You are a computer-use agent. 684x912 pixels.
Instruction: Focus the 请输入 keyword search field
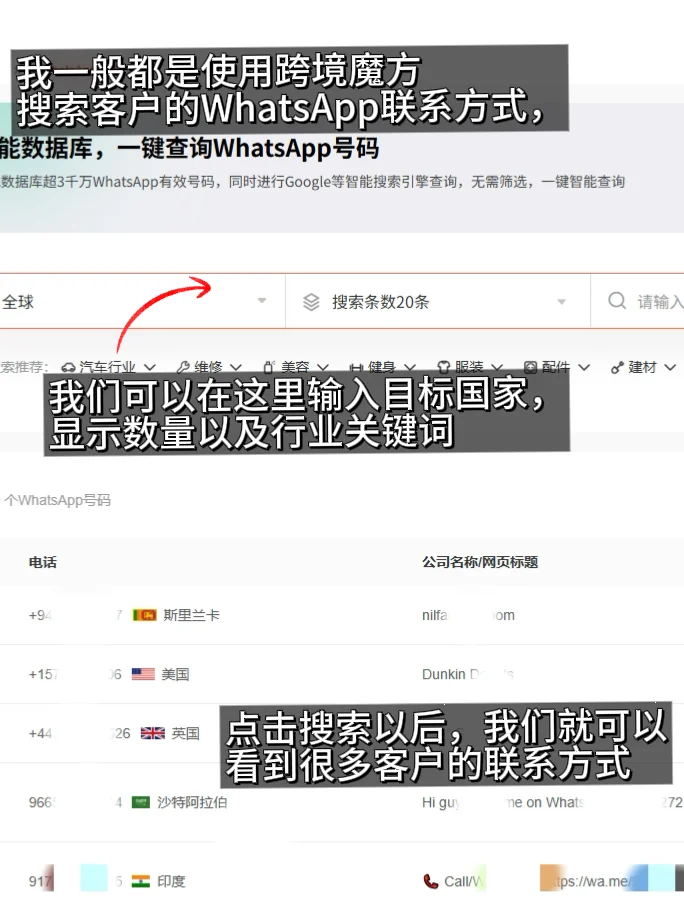[x=637, y=301]
